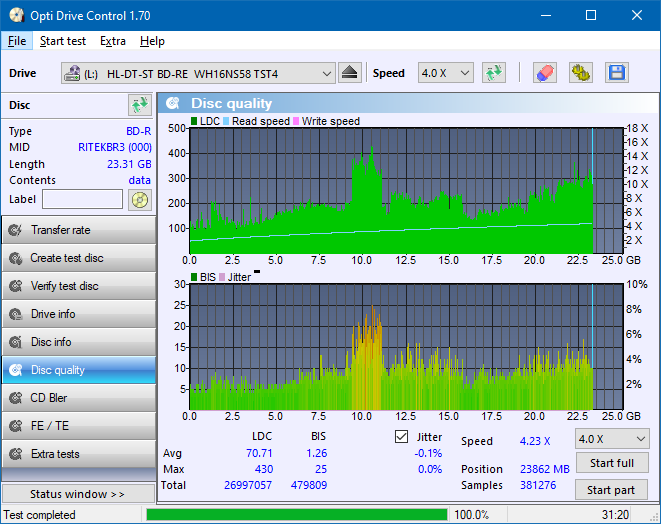The width and height of the screenshot is (661, 524).
Task: Click the disc icon beside the Label field
Action: coord(140,199)
